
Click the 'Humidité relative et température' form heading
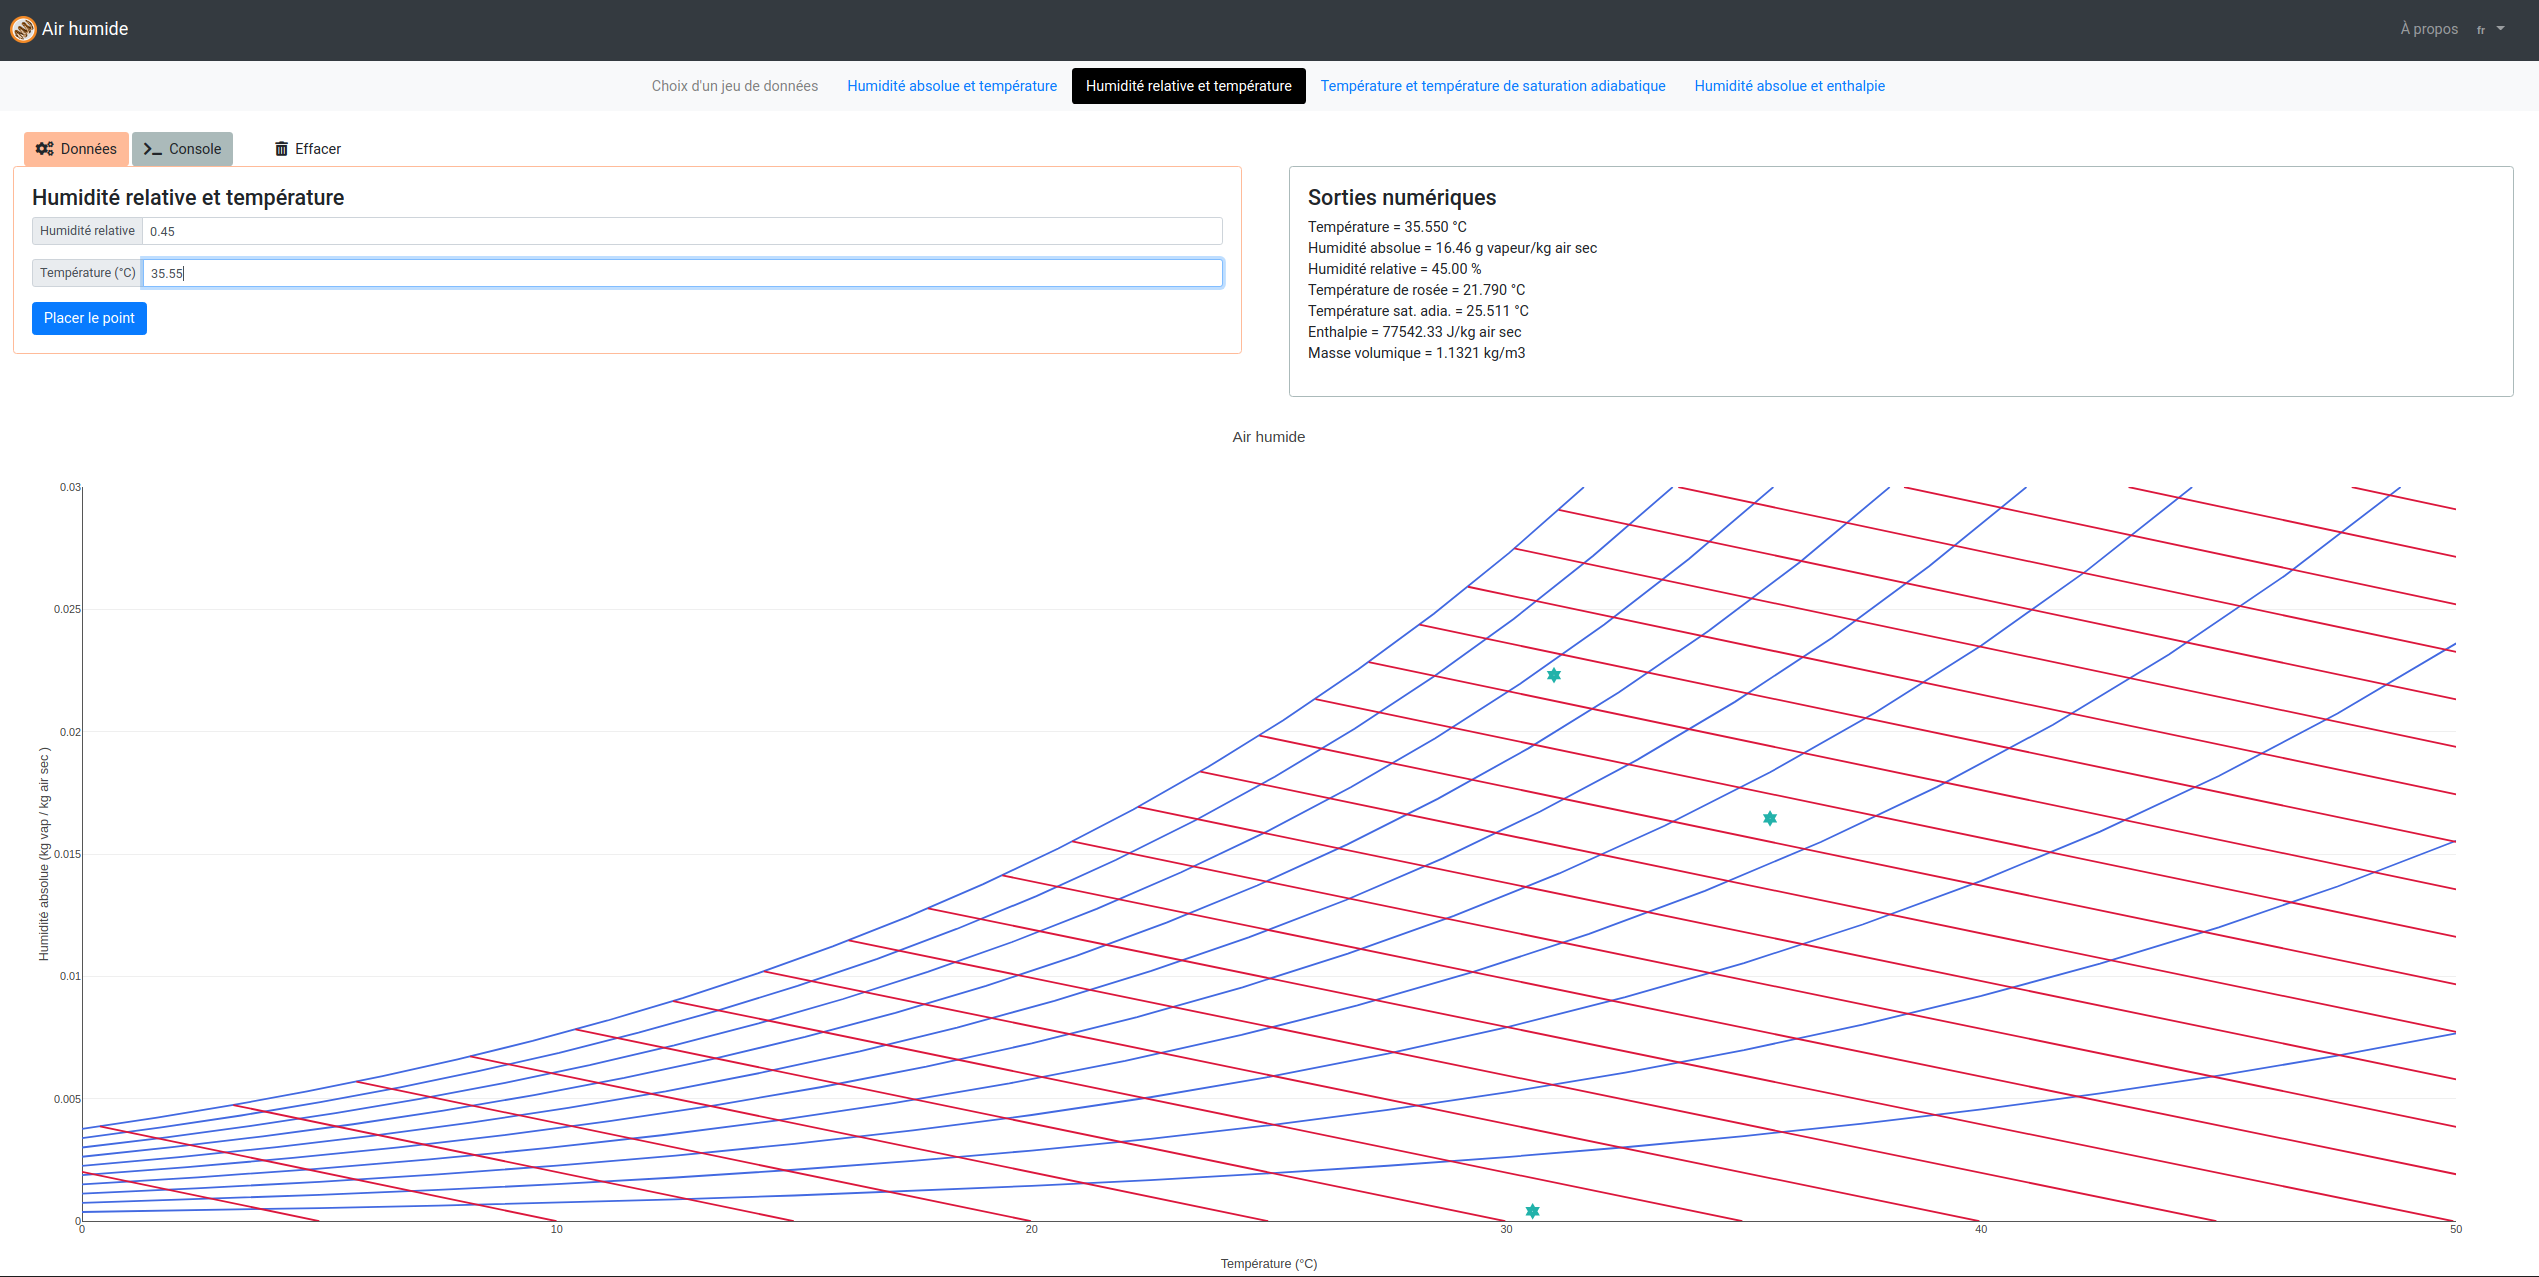pos(188,198)
